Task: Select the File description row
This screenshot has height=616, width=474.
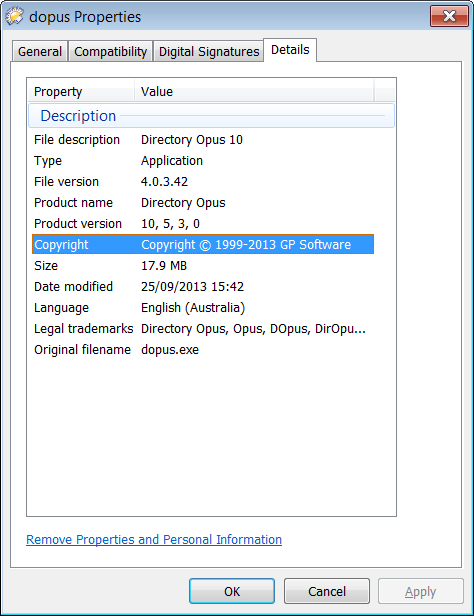Action: coord(203,140)
